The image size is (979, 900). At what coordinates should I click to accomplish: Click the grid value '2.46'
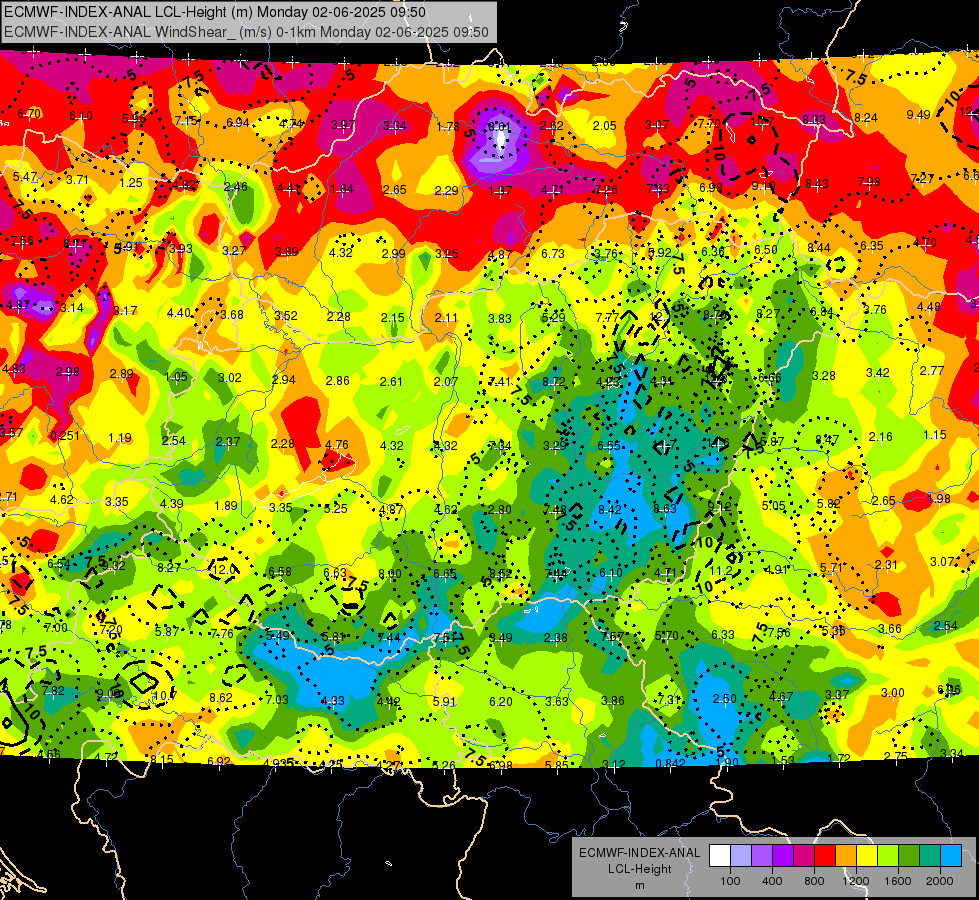click(236, 186)
